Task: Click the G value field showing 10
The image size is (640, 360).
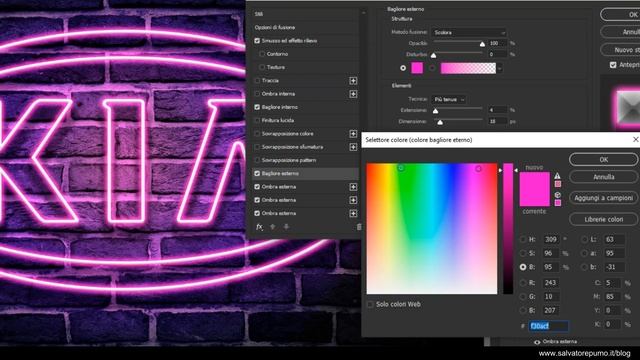Action: click(551, 297)
